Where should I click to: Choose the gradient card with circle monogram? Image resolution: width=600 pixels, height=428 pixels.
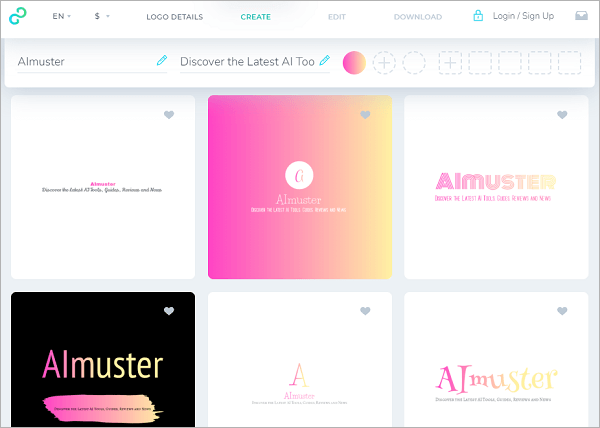[300, 187]
